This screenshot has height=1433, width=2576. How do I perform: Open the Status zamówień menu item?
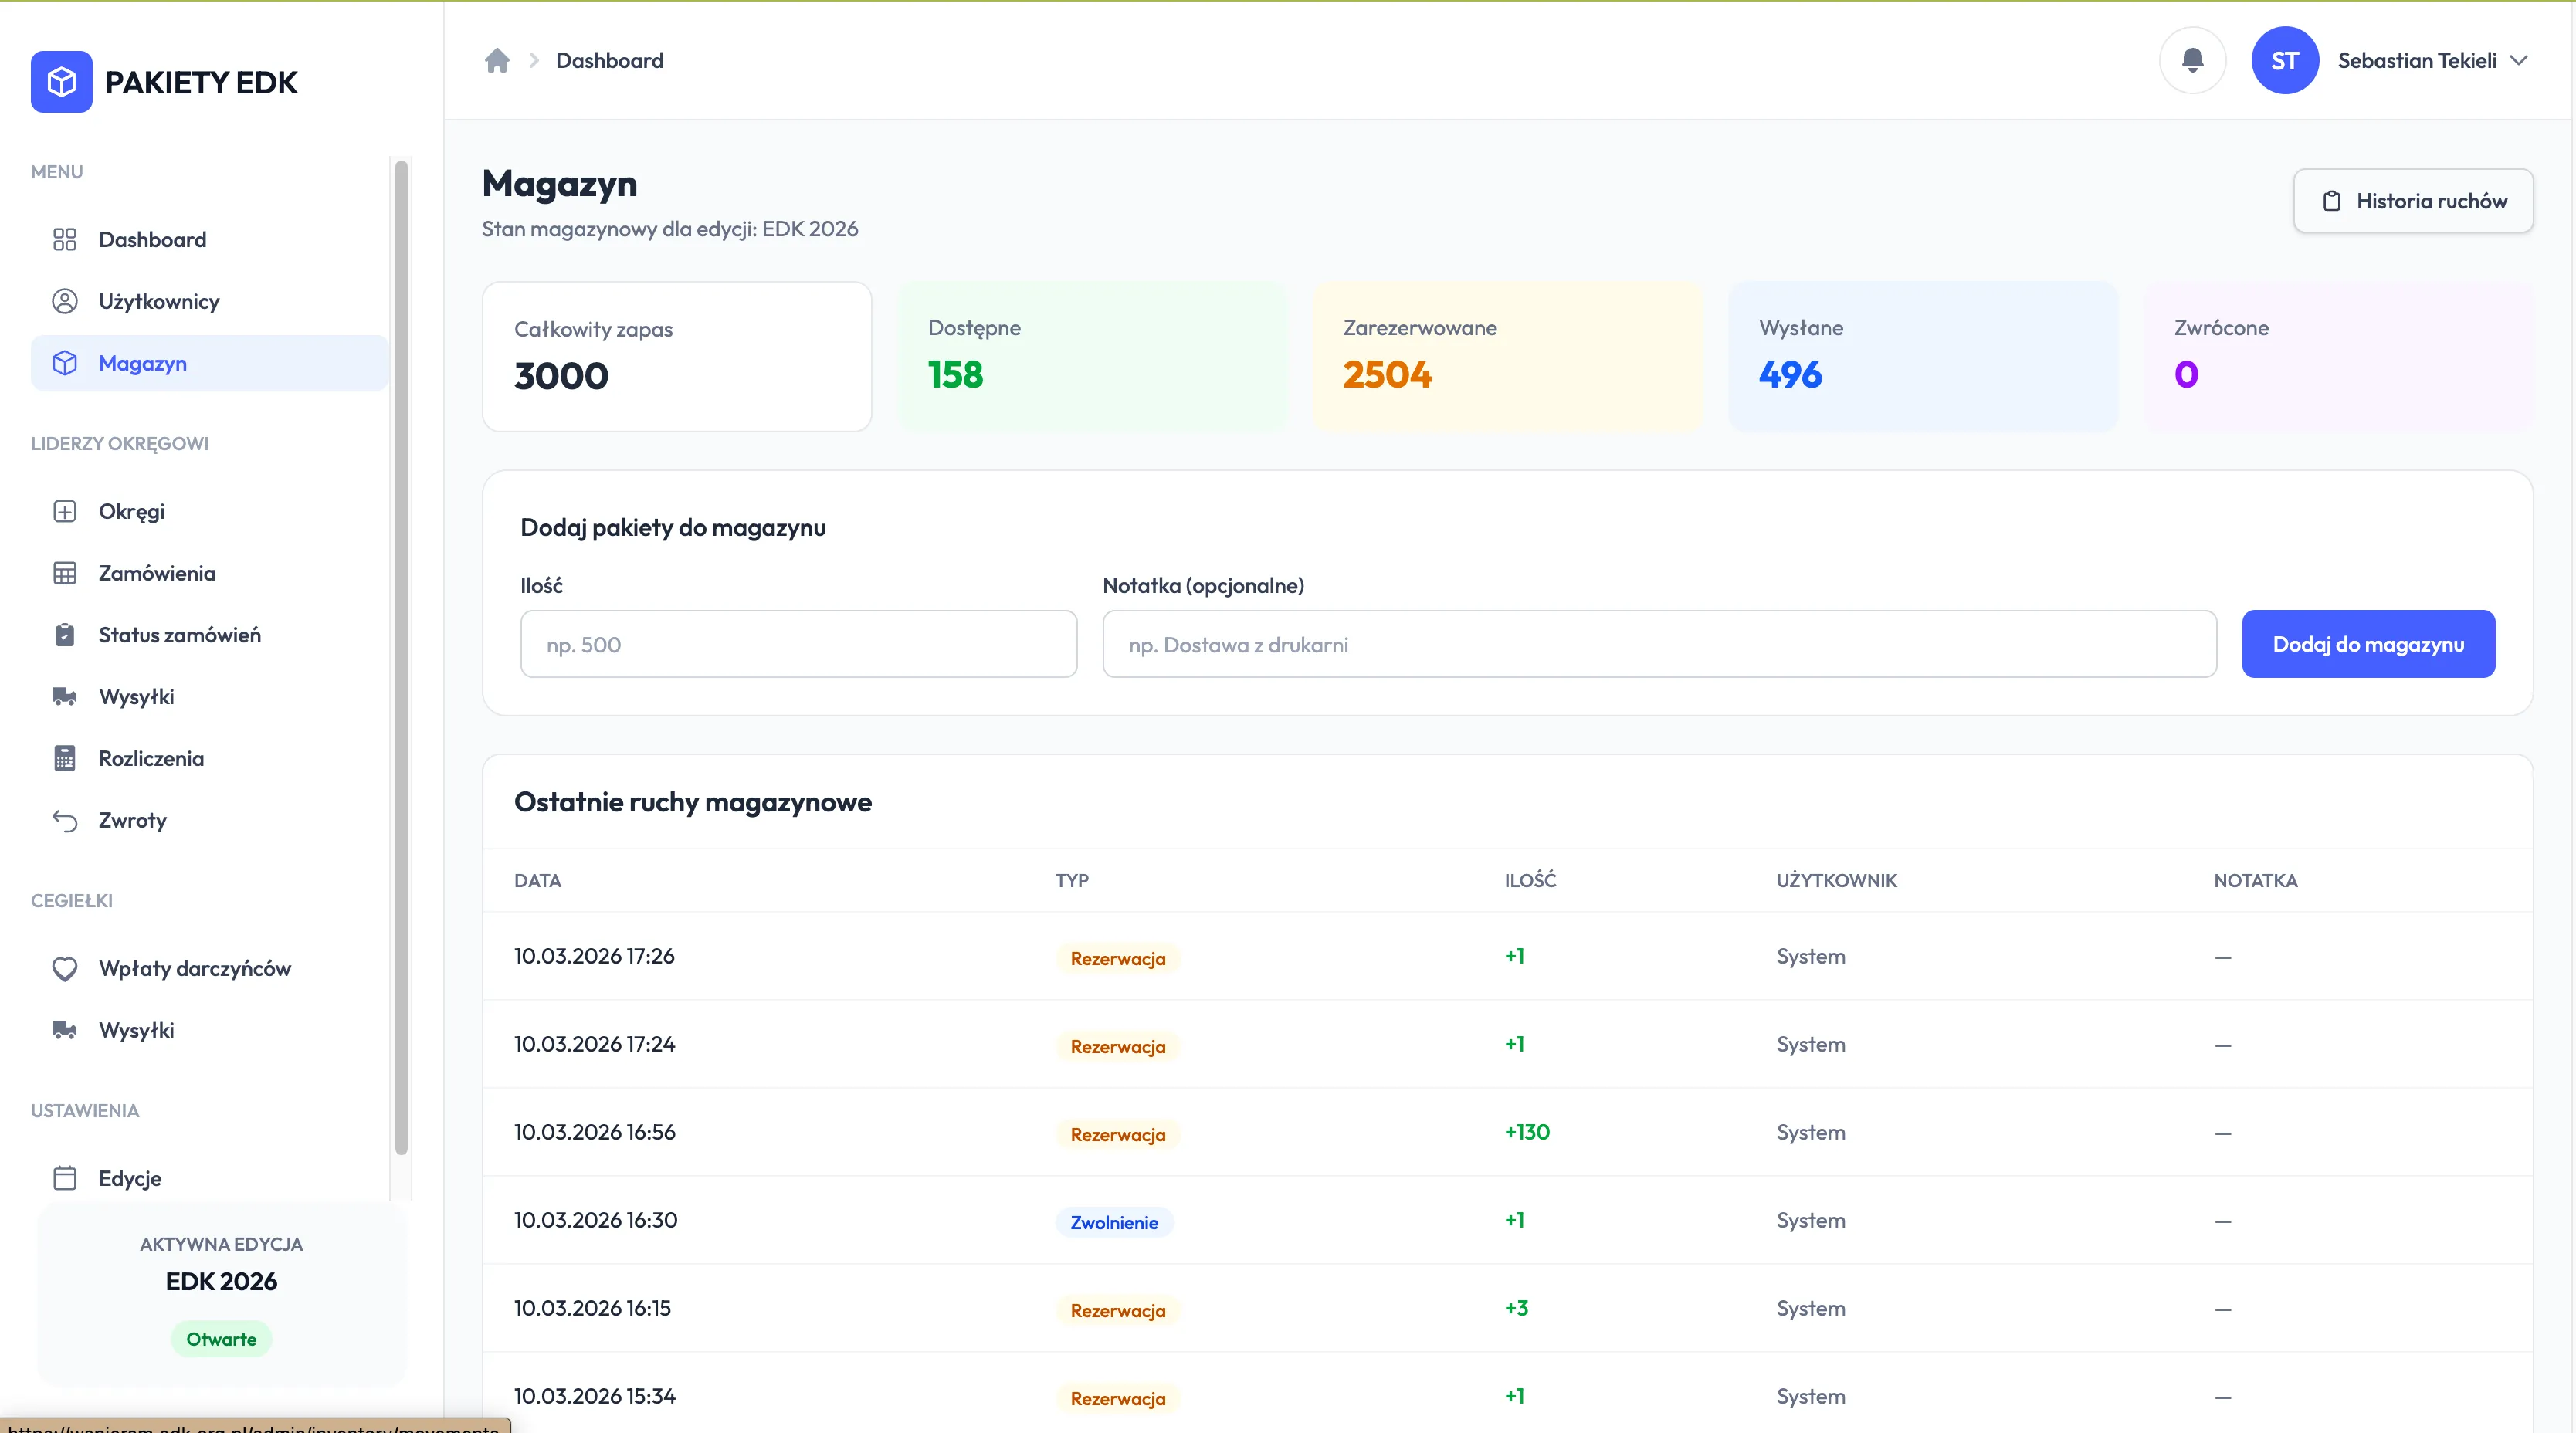pyautogui.click(x=209, y=635)
